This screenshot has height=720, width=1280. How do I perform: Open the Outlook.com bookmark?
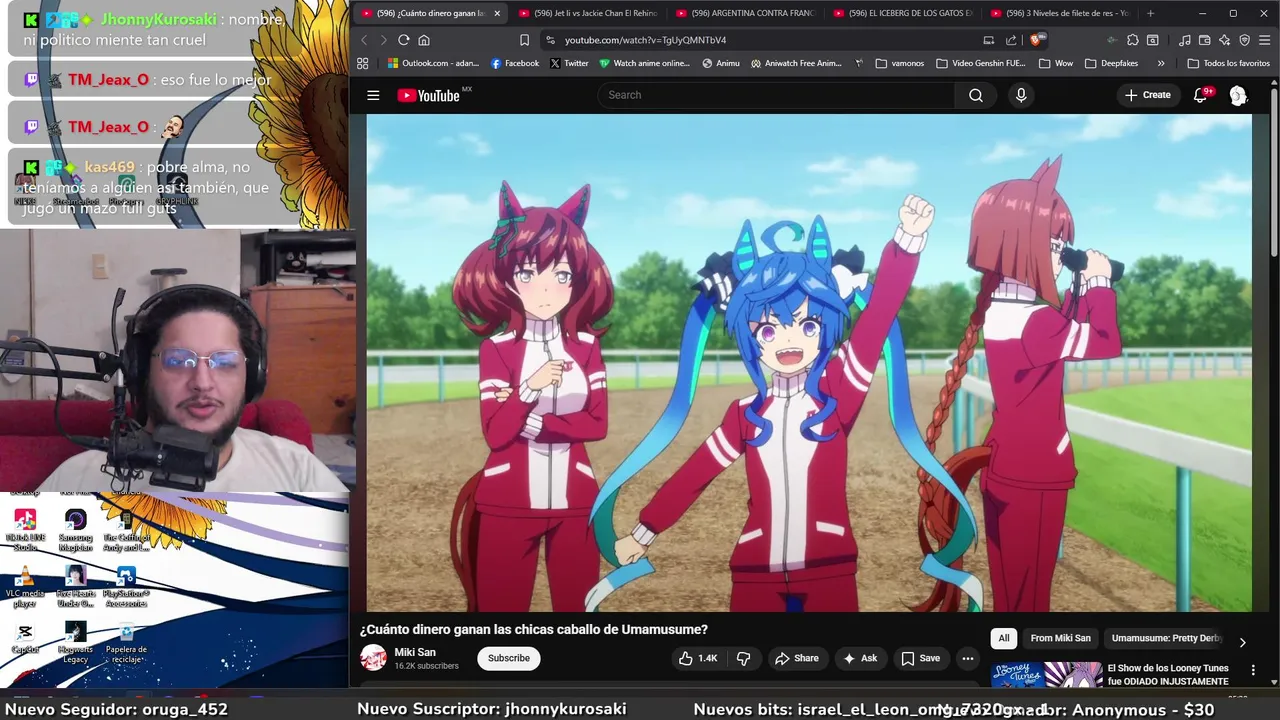point(433,63)
